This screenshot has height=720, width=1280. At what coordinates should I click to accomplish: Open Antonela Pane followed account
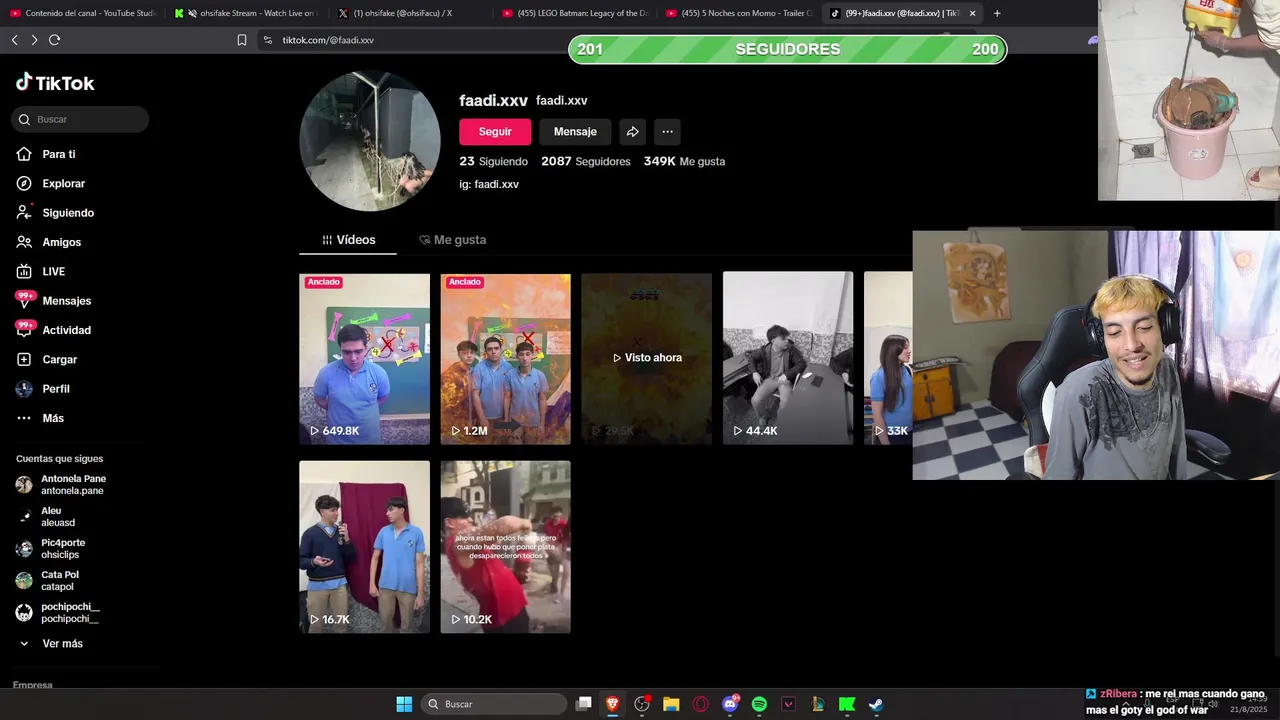pos(63,485)
